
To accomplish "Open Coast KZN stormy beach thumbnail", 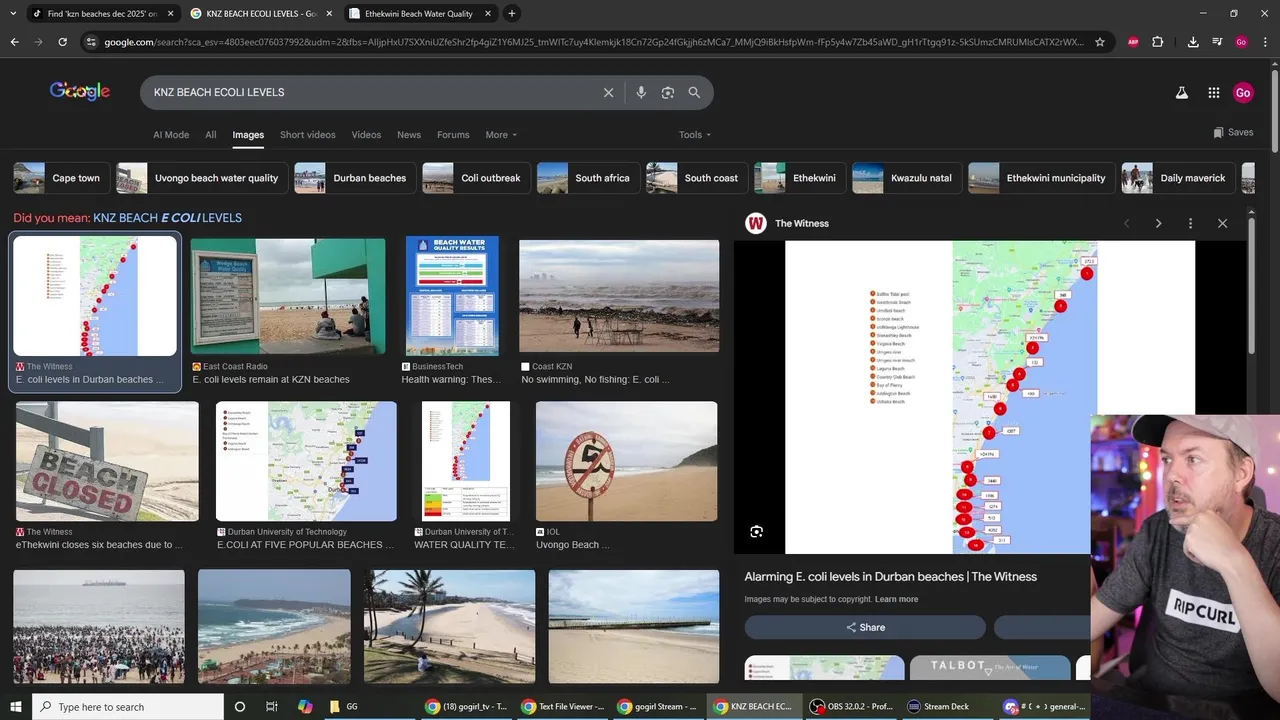I will click(619, 296).
